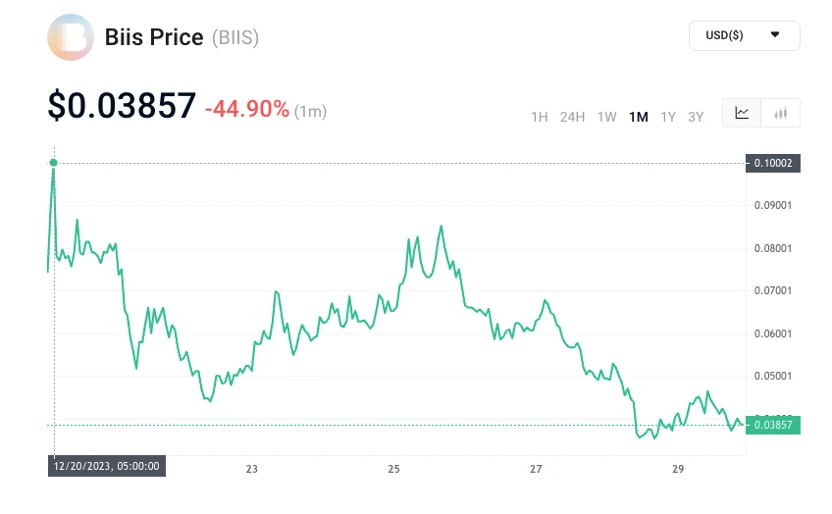The width and height of the screenshot is (832, 514).
Task: Select the 1M time range
Action: pyautogui.click(x=638, y=117)
